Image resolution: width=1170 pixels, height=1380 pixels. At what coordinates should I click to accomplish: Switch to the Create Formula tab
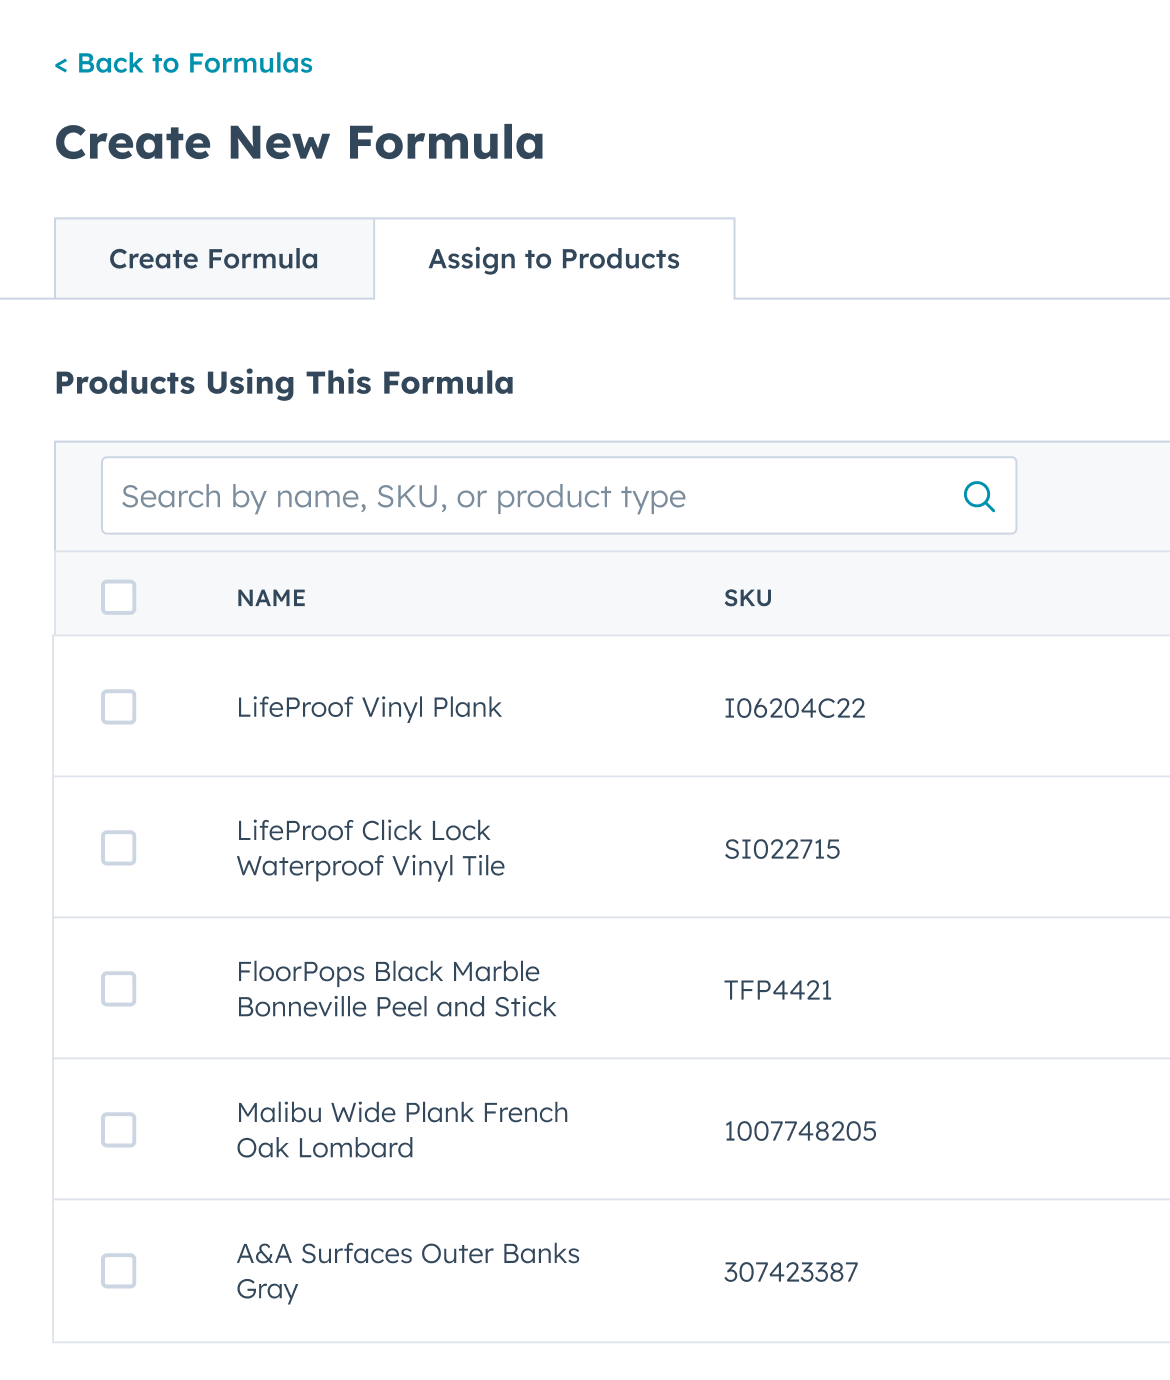[212, 259]
